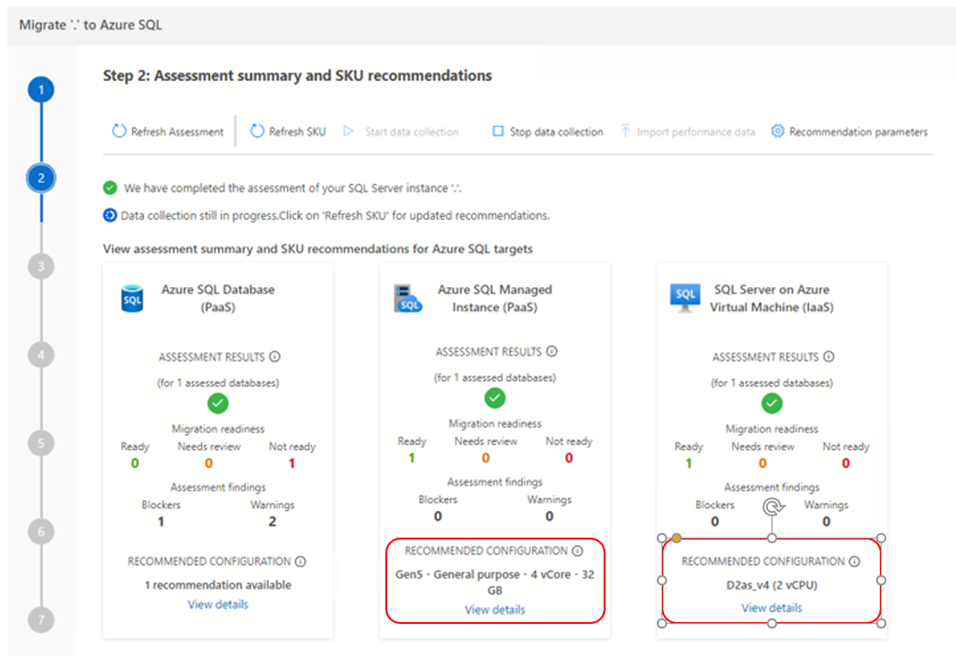The height and width of the screenshot is (656, 956).
Task: Open View details for Azure SQL Database
Action: (218, 604)
